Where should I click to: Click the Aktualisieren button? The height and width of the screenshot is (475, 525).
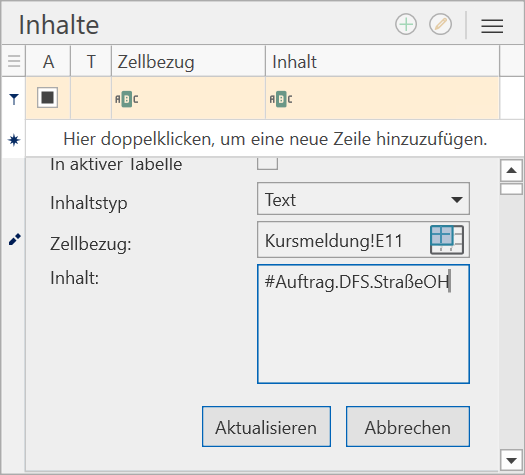(x=266, y=426)
